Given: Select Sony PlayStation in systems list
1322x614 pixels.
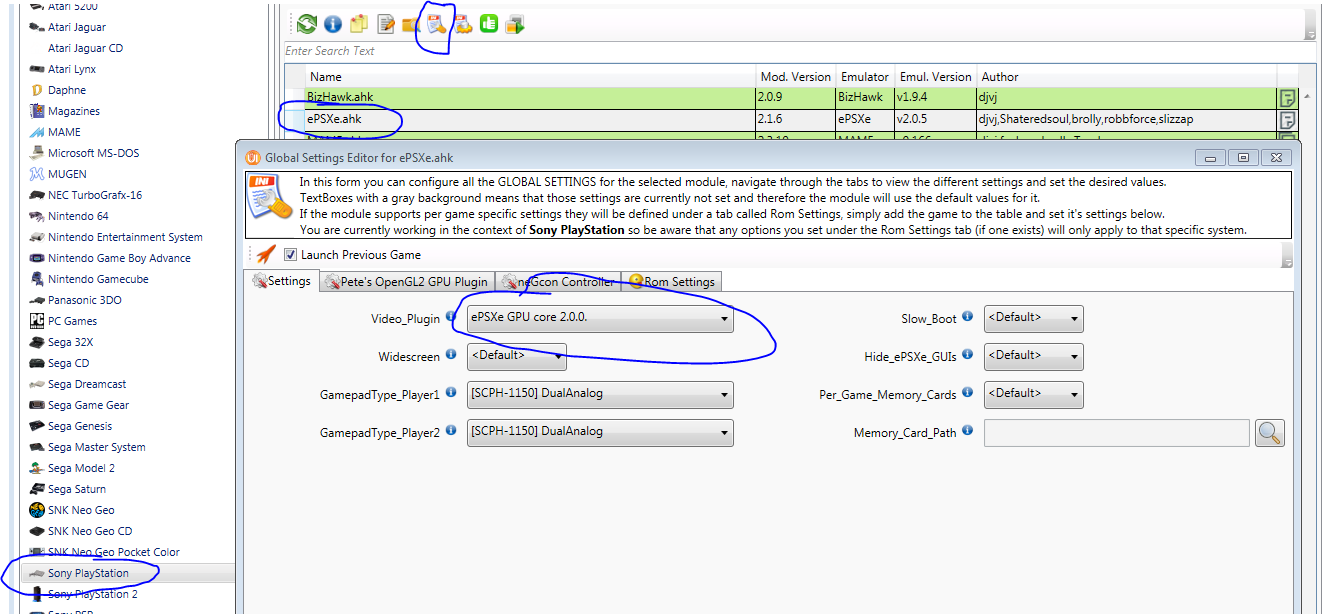Looking at the screenshot, I should tap(88, 573).
